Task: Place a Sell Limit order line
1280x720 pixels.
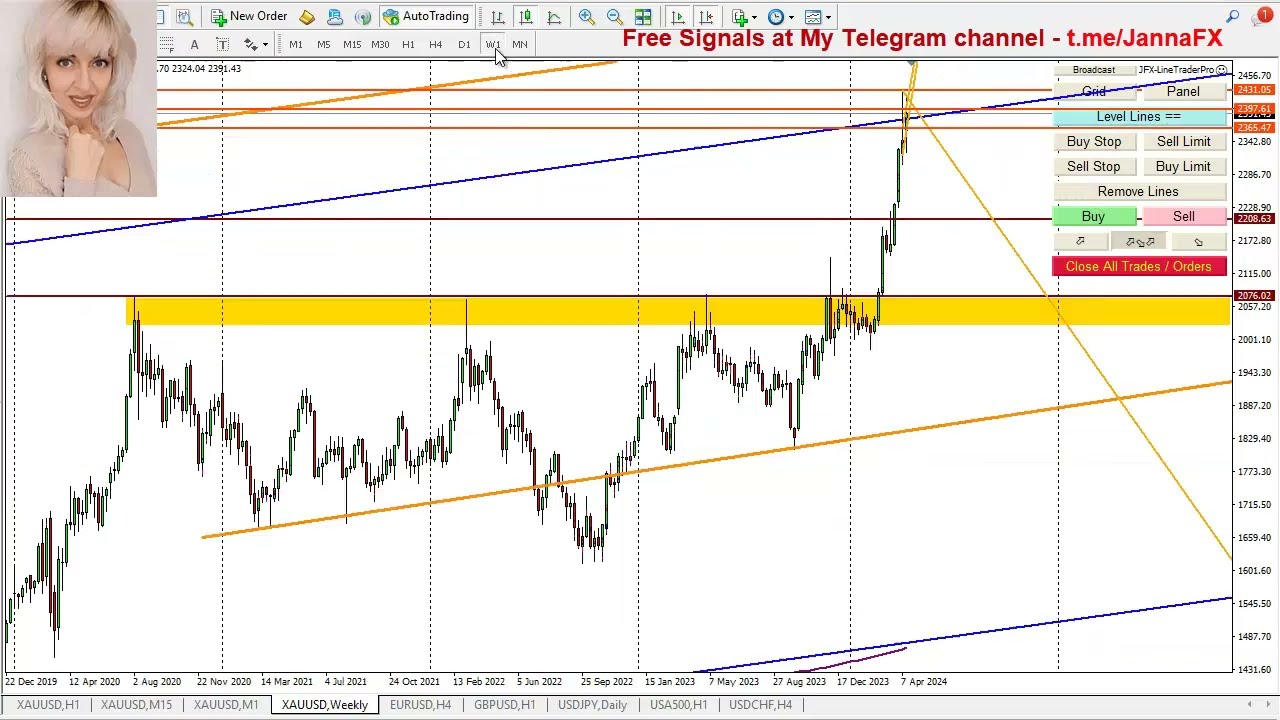Action: click(1183, 141)
